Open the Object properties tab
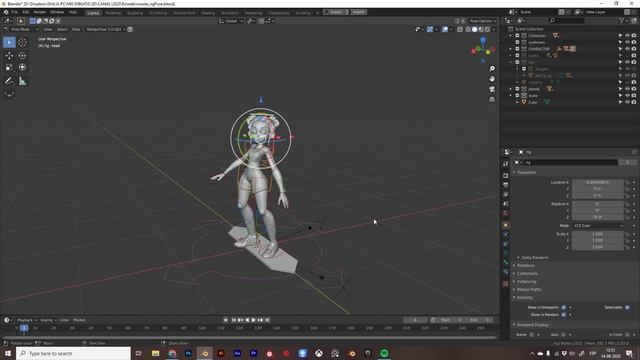 click(x=506, y=225)
